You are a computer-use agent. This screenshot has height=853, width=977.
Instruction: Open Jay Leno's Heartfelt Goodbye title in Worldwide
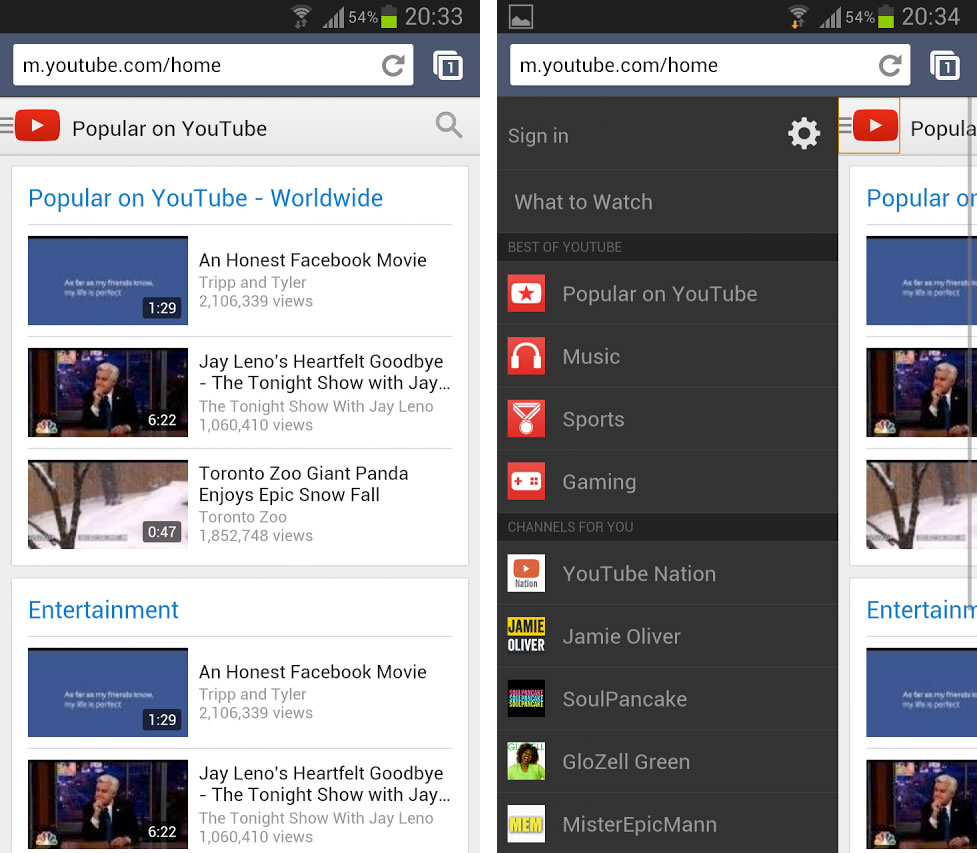pos(324,372)
